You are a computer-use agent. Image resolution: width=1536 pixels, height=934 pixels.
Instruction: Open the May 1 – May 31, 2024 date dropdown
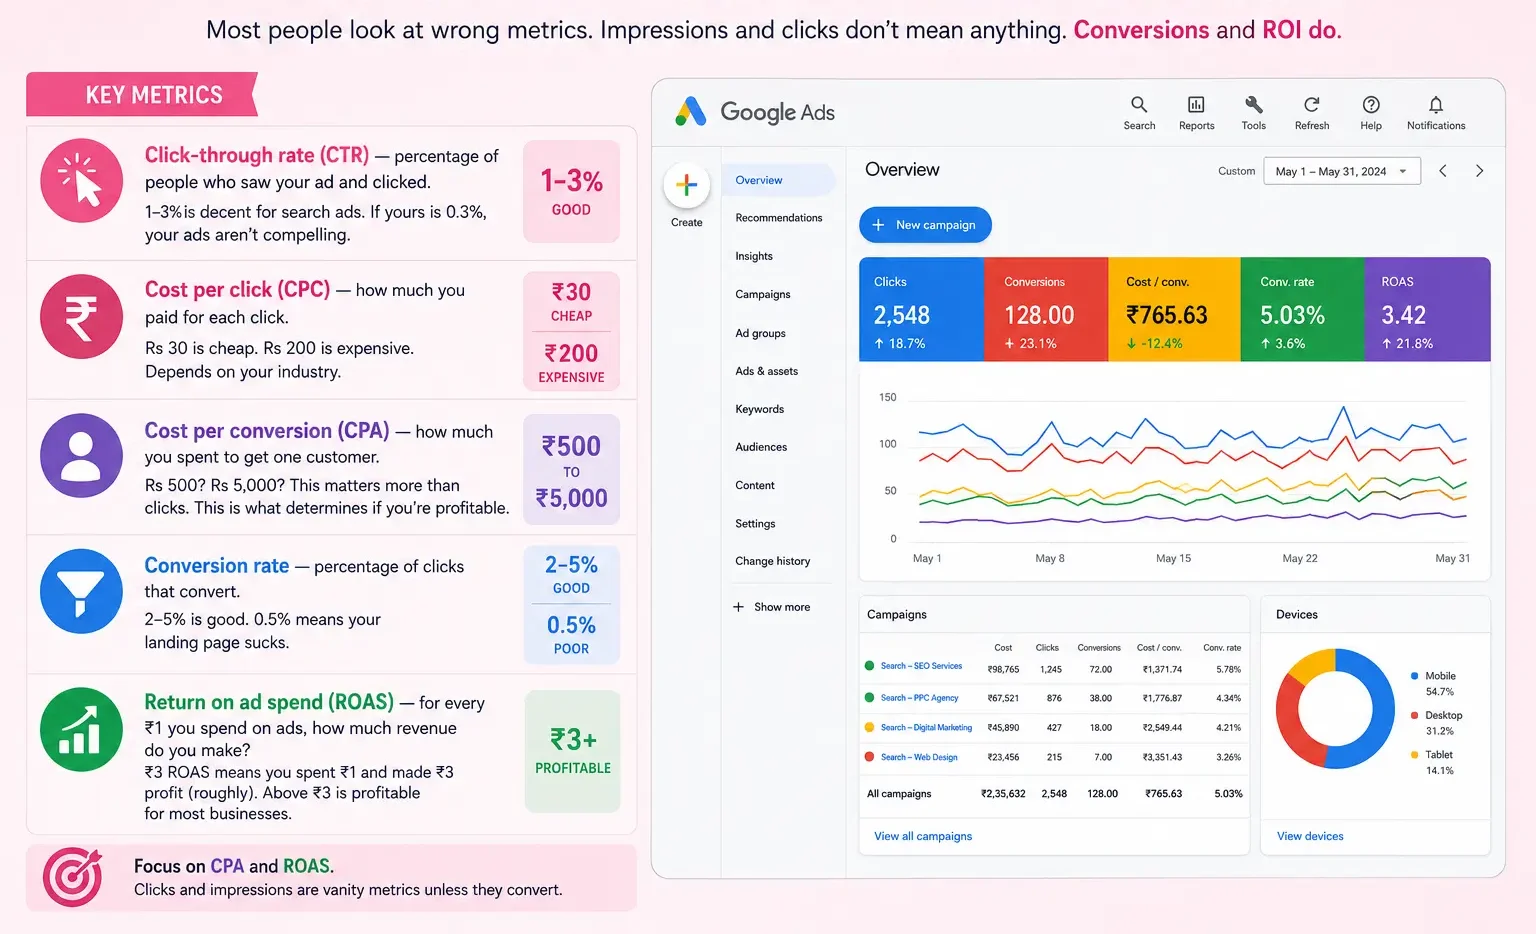click(1341, 171)
